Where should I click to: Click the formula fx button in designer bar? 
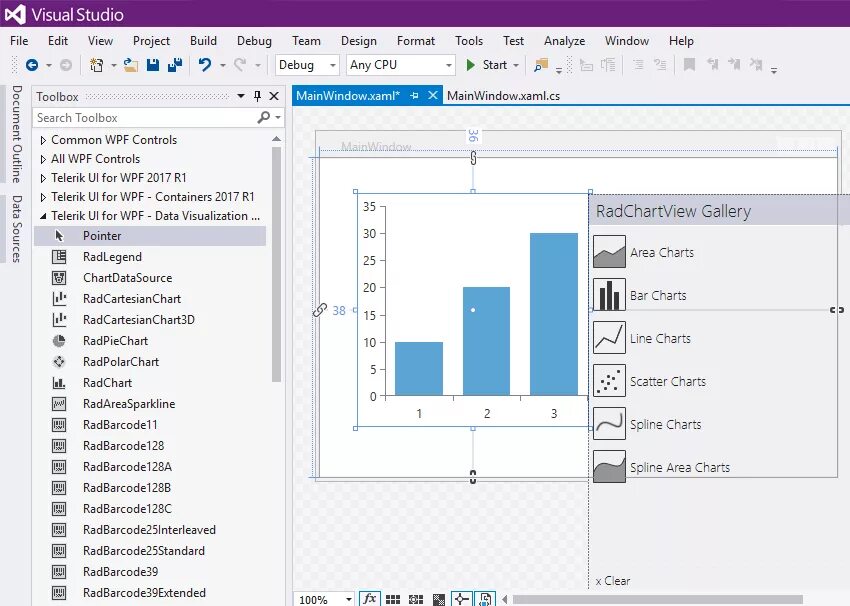point(370,599)
